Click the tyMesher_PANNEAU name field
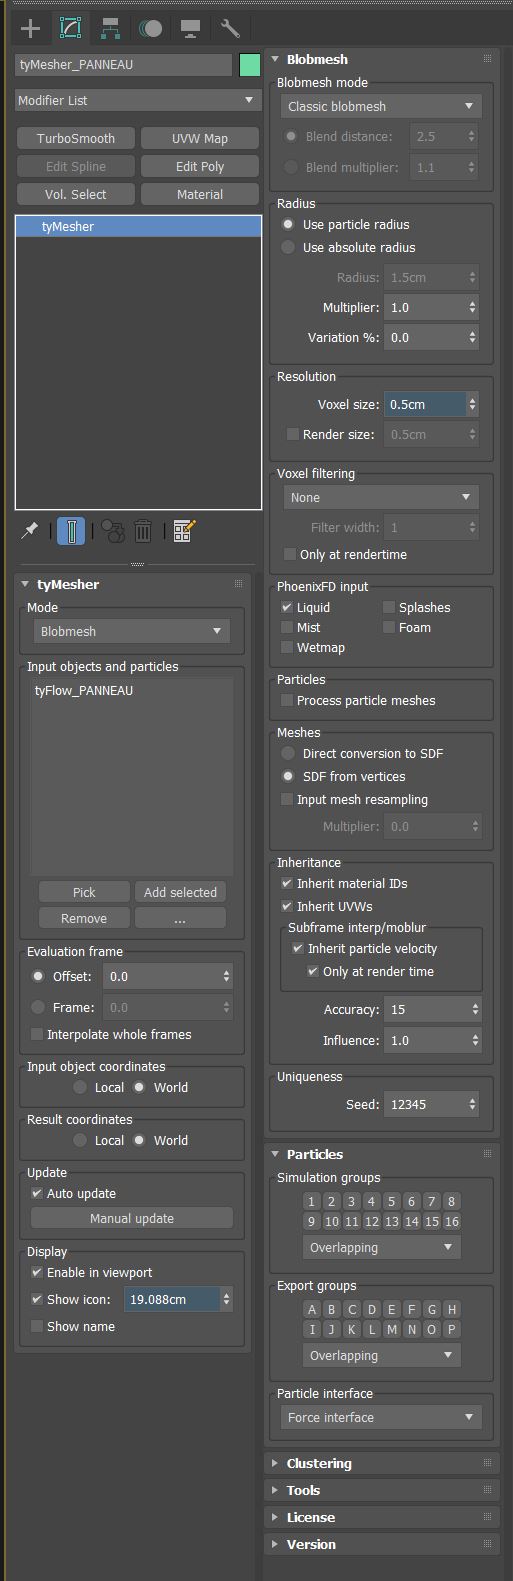 pos(124,65)
